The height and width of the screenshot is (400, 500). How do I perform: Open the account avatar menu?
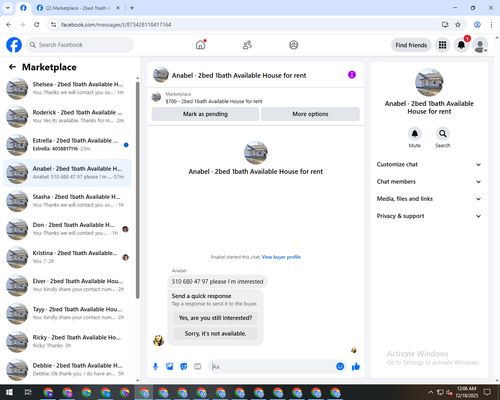point(480,45)
